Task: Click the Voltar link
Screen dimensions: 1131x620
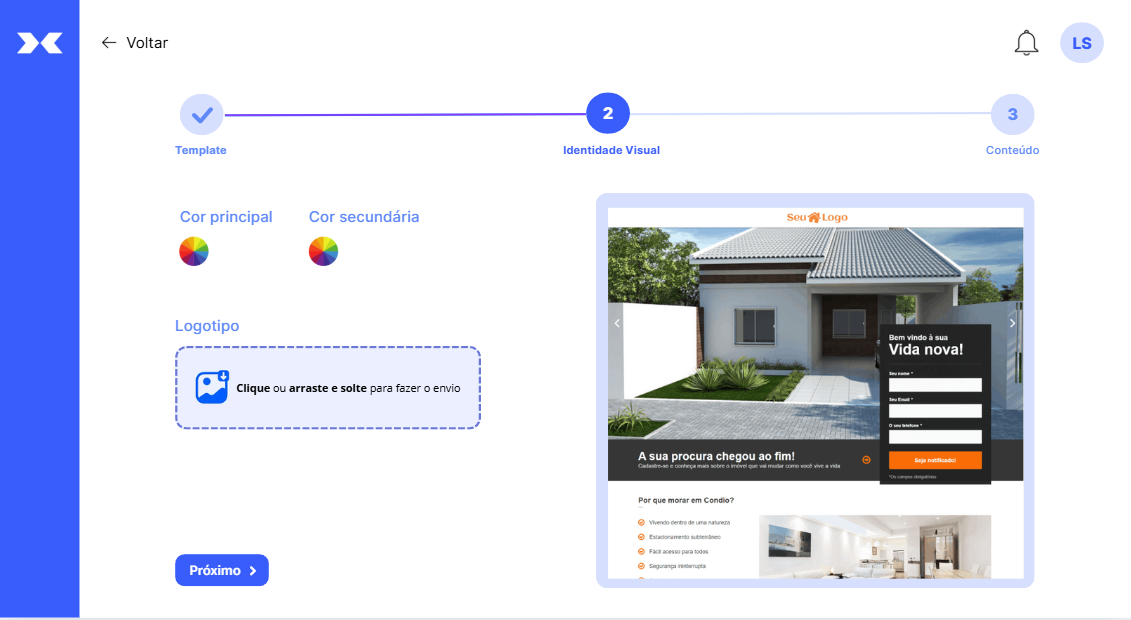Action: coord(146,42)
